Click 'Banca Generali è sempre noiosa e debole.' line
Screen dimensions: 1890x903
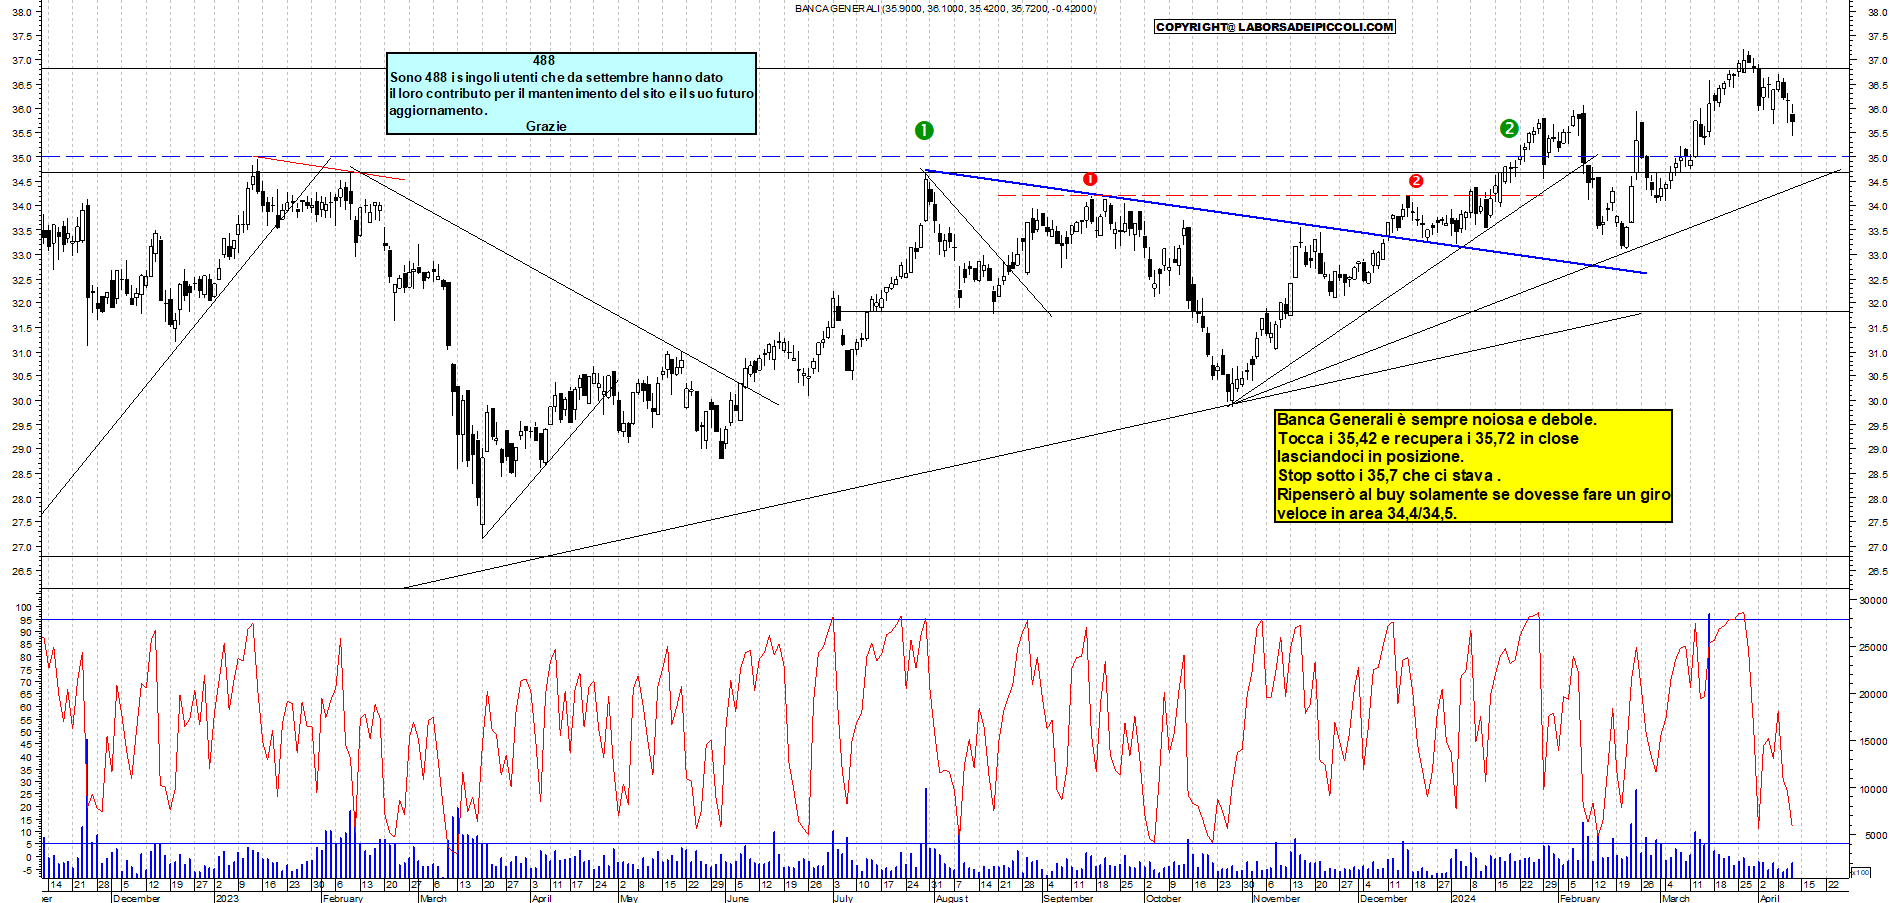click(x=1437, y=420)
